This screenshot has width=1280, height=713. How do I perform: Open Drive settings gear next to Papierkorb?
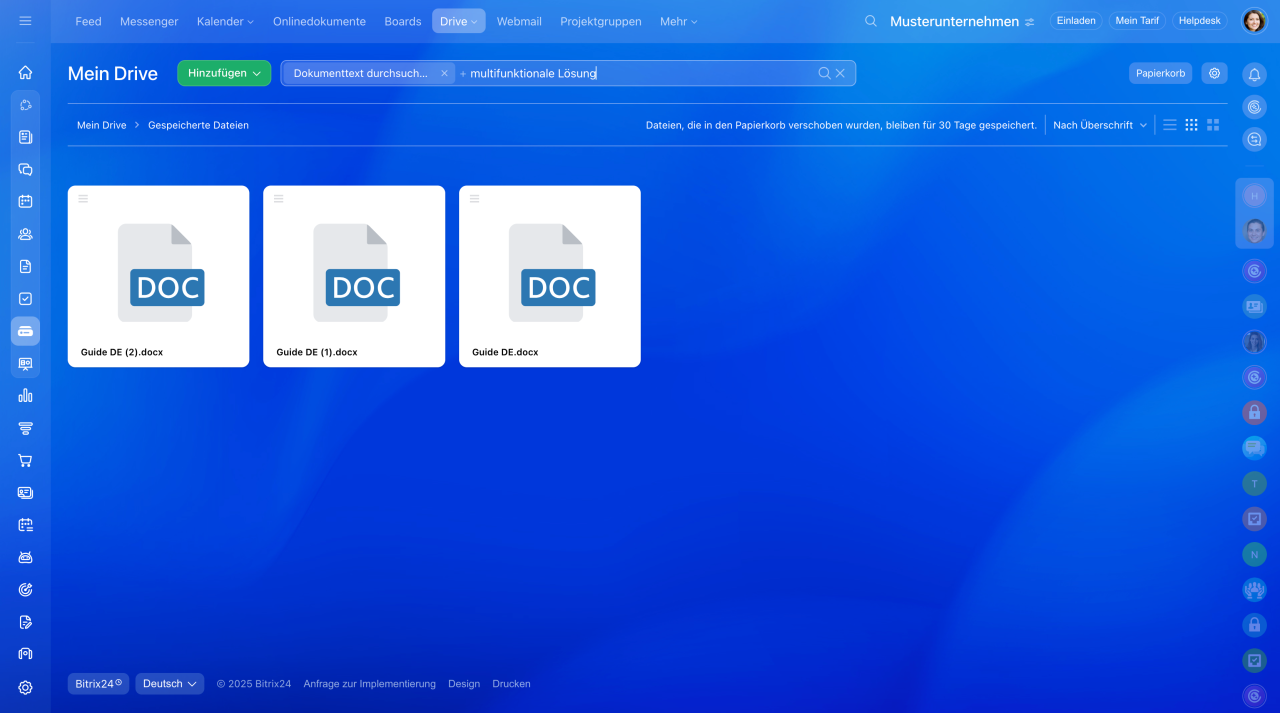click(x=1214, y=73)
